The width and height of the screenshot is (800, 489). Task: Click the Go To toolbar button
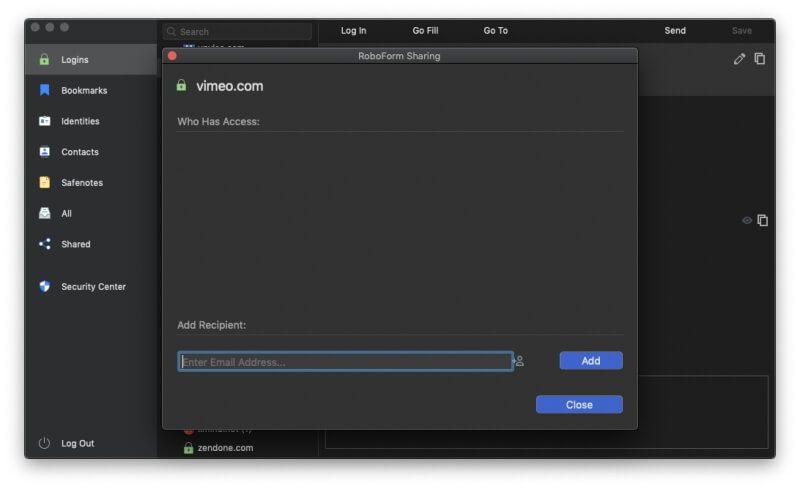click(496, 31)
